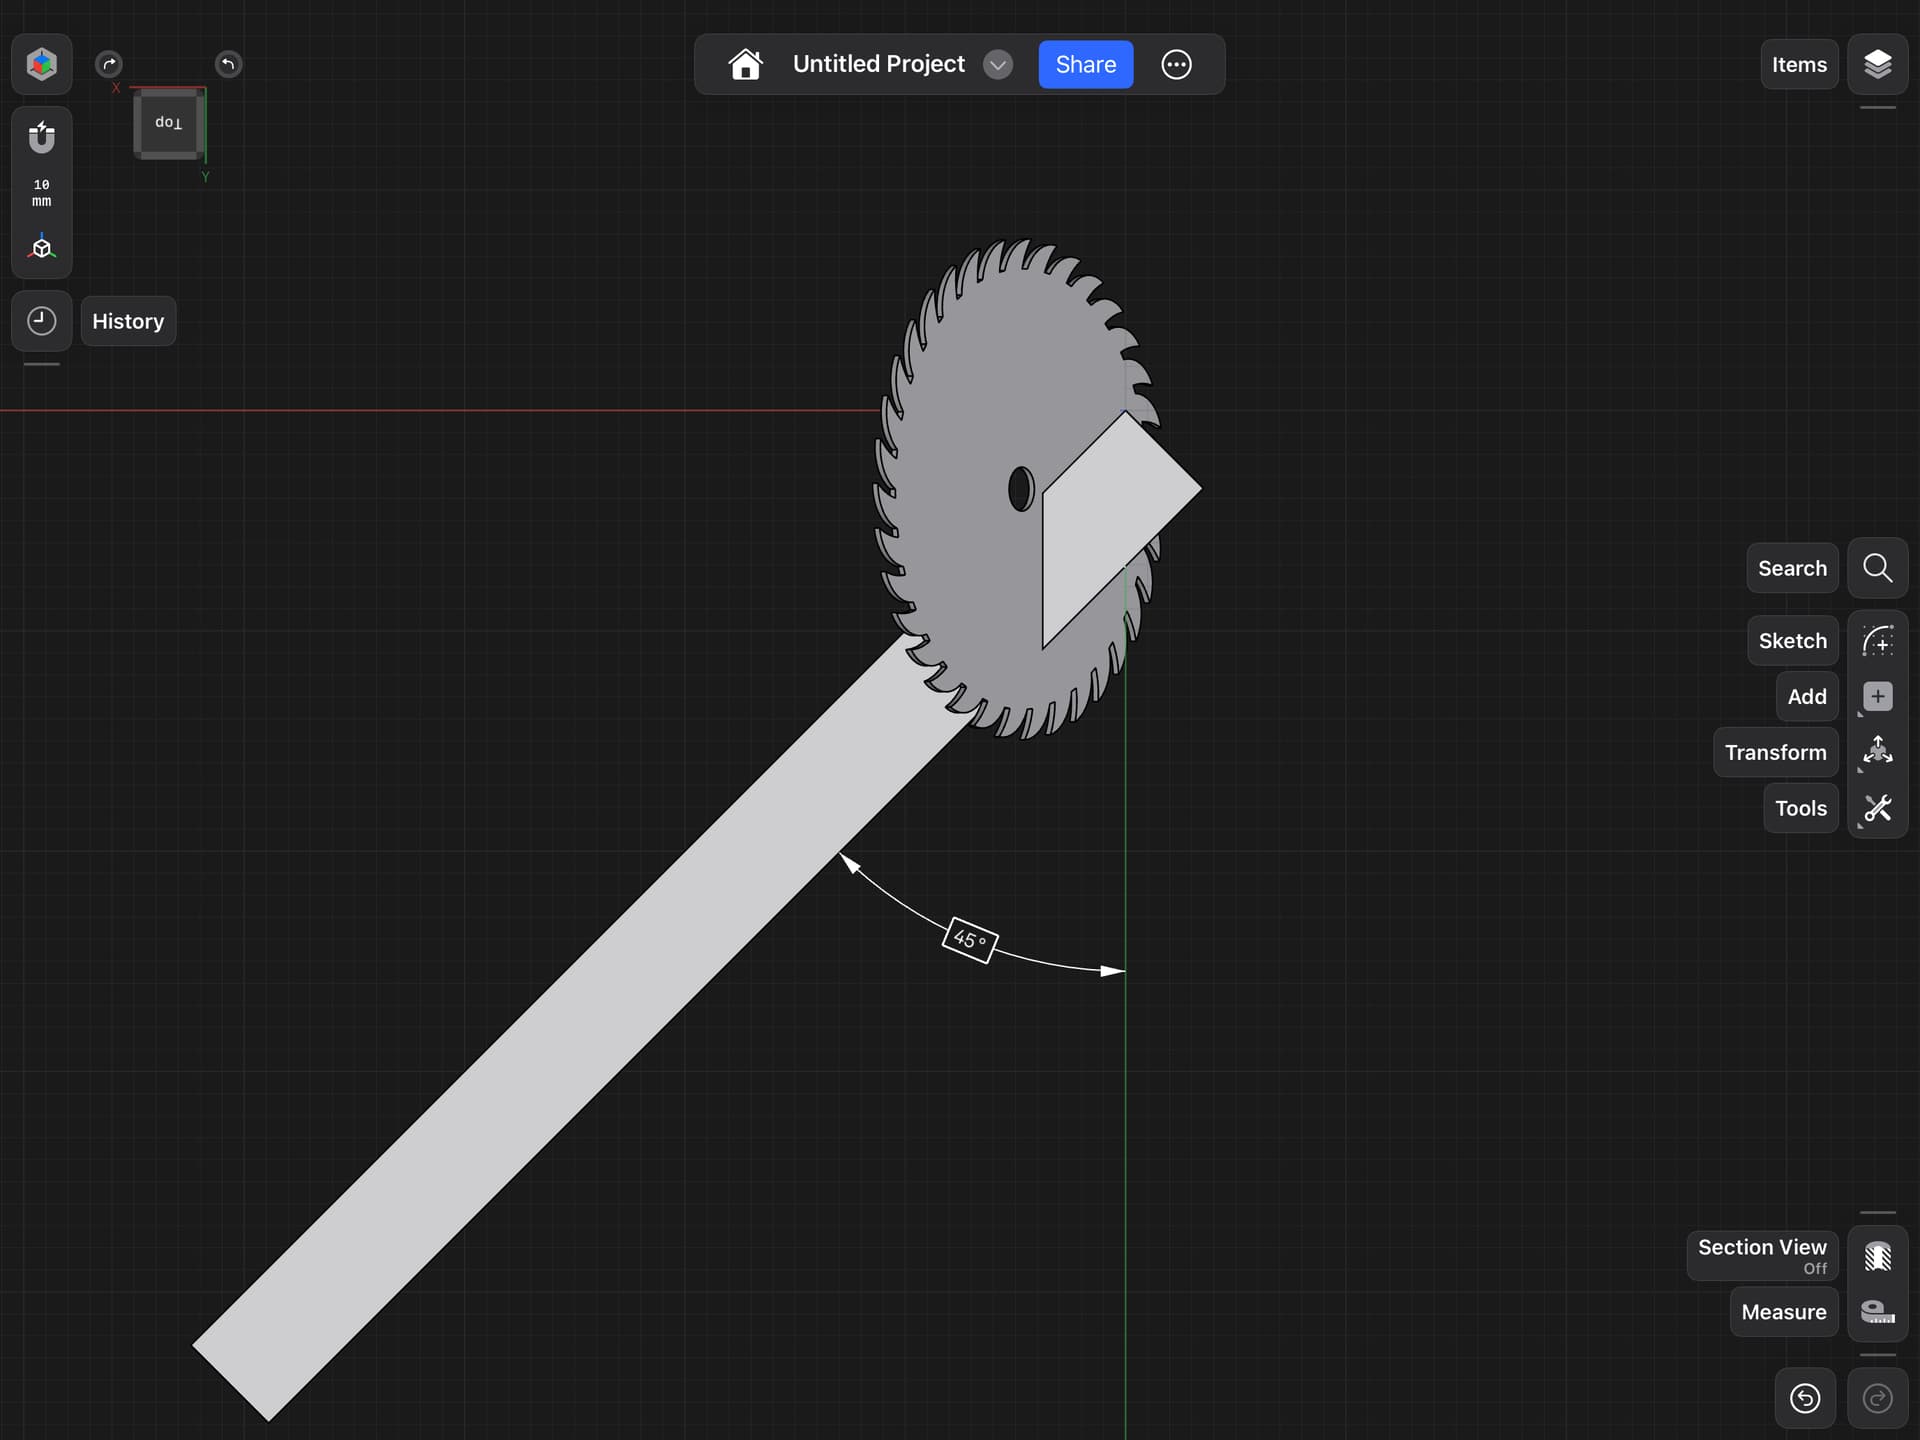1920x1440 pixels.
Task: Open the Transform menu label
Action: tap(1775, 752)
